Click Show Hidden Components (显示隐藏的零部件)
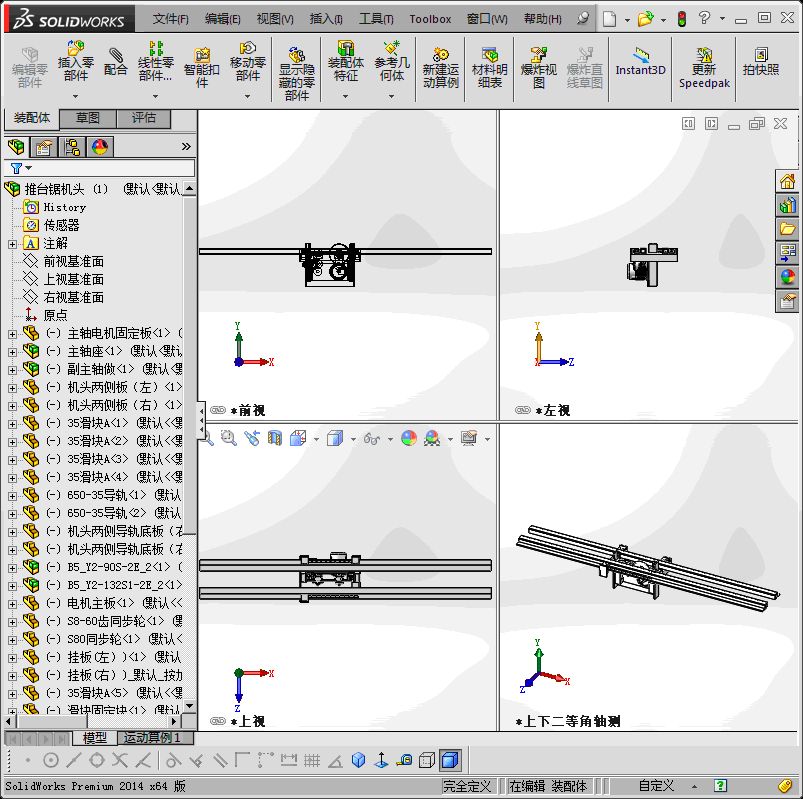Viewport: 803px width, 799px height. (x=297, y=73)
